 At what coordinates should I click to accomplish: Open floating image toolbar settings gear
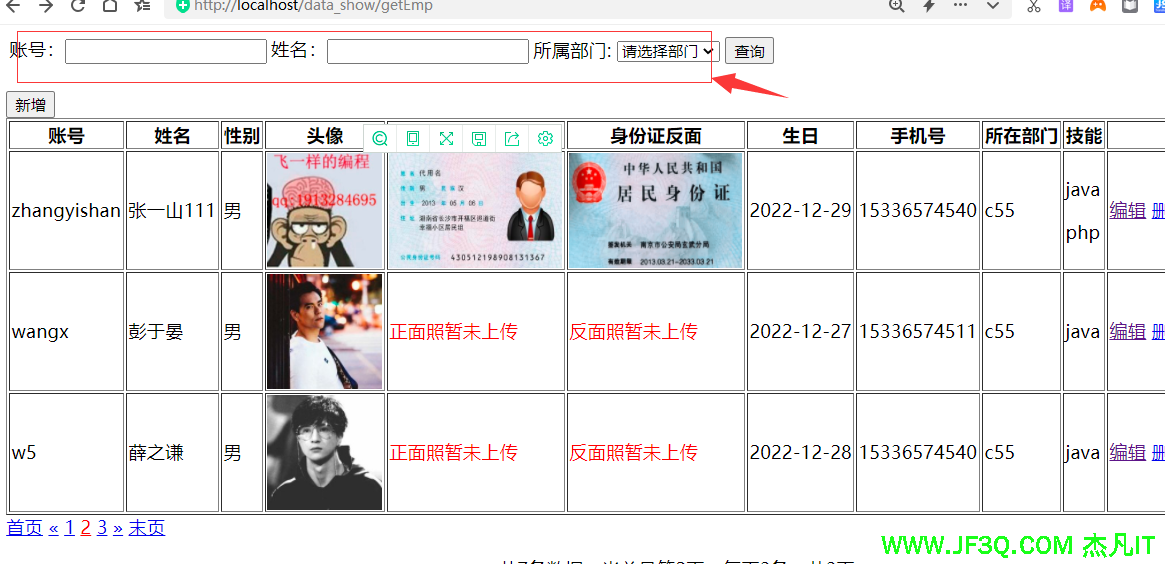(x=545, y=138)
